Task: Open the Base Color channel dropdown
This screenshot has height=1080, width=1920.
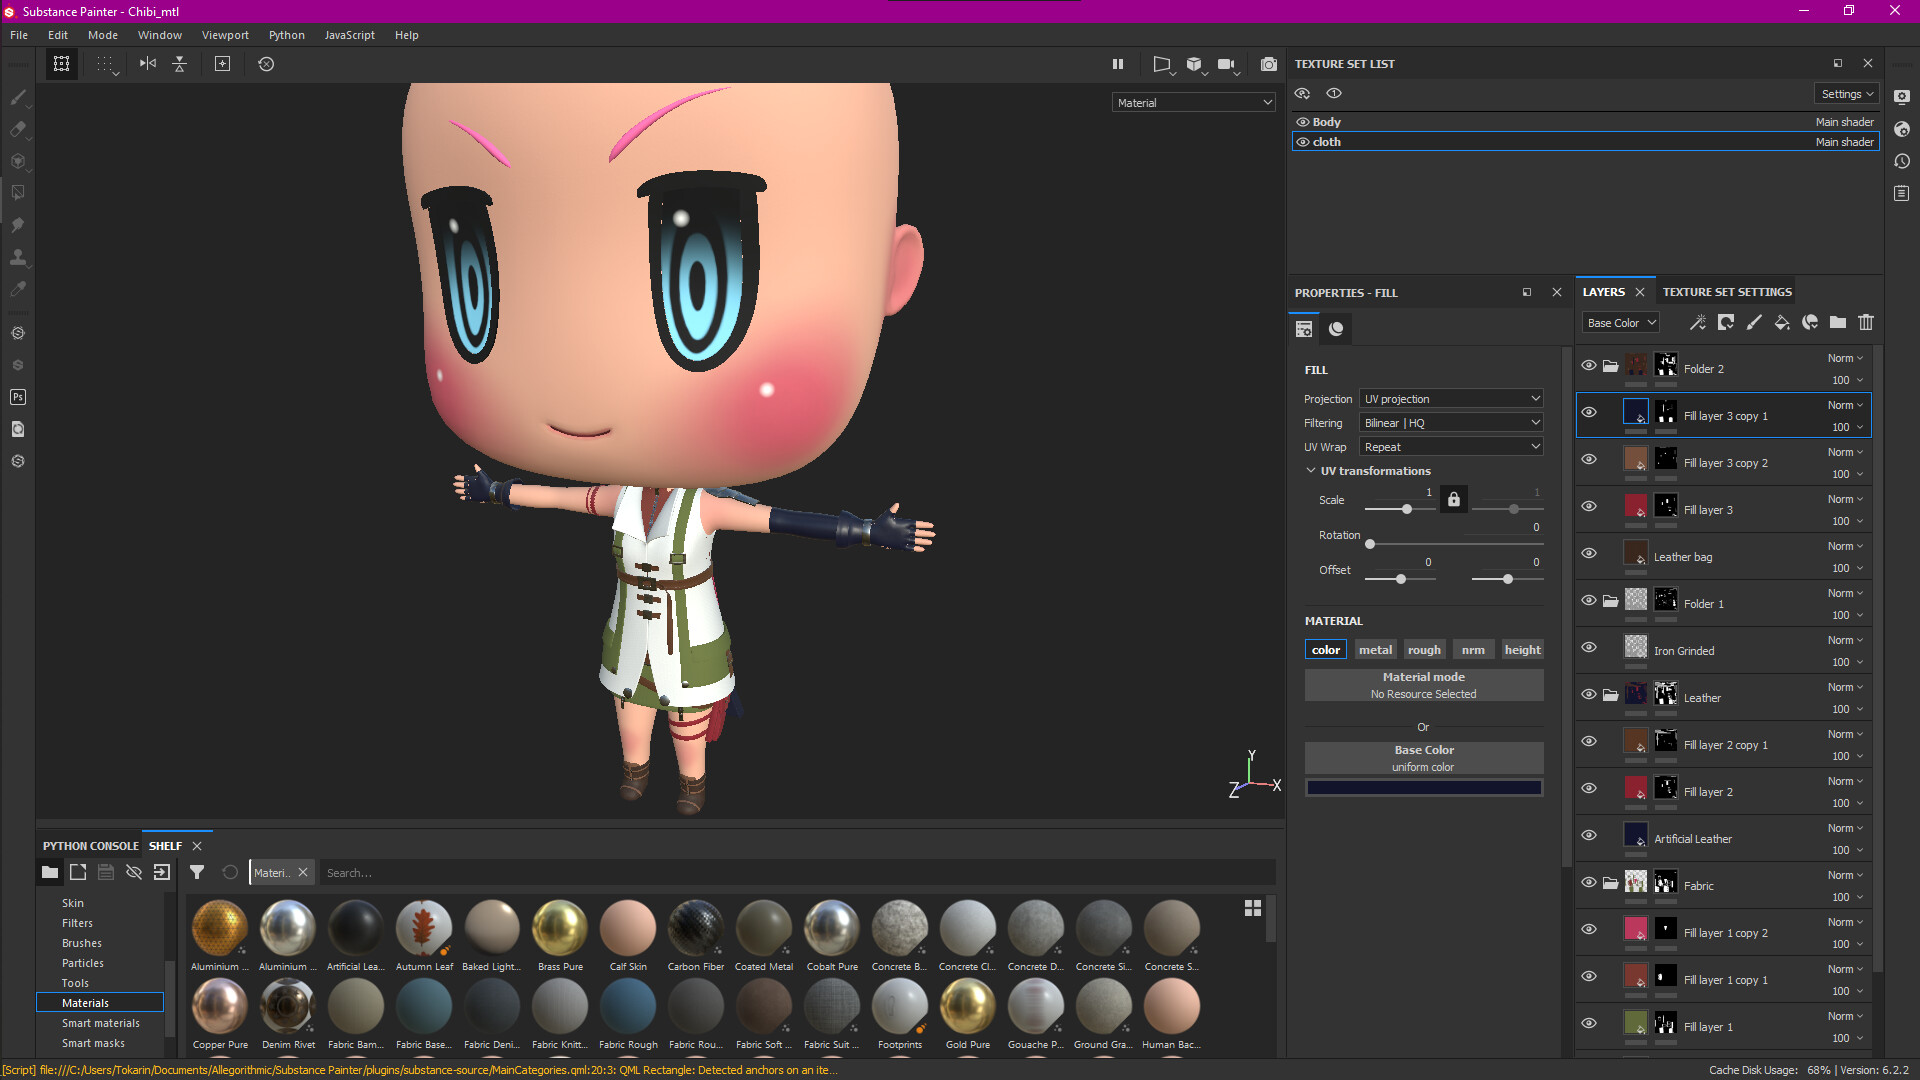Action: [x=1620, y=322]
